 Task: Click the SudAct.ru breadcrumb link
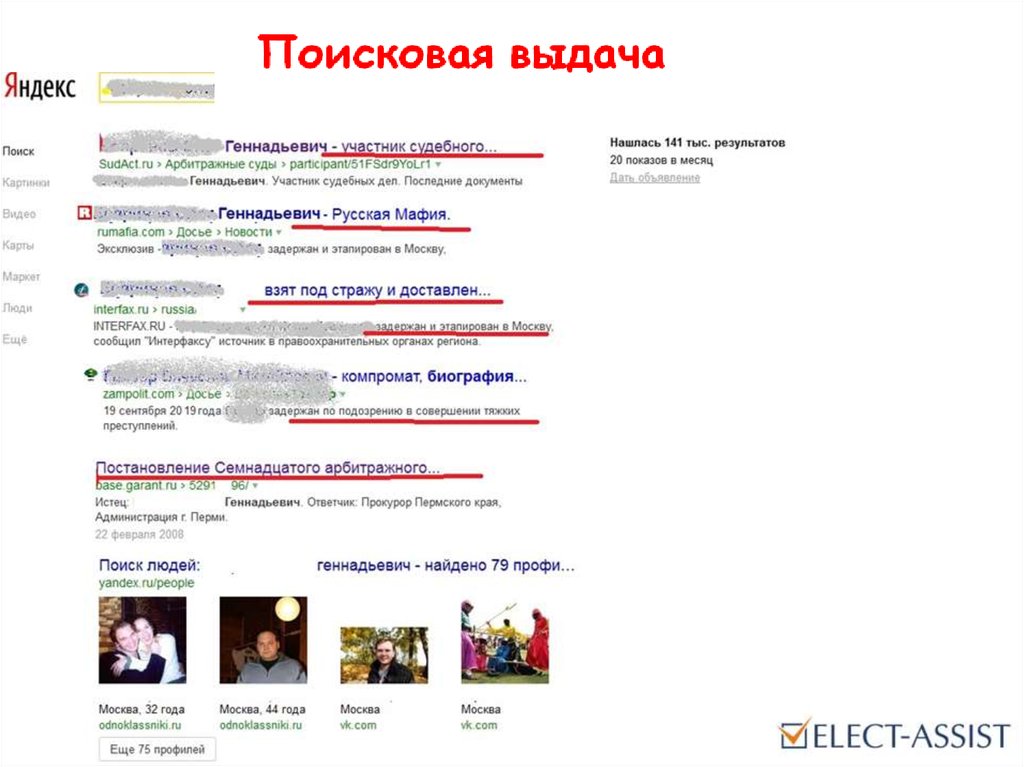click(125, 164)
